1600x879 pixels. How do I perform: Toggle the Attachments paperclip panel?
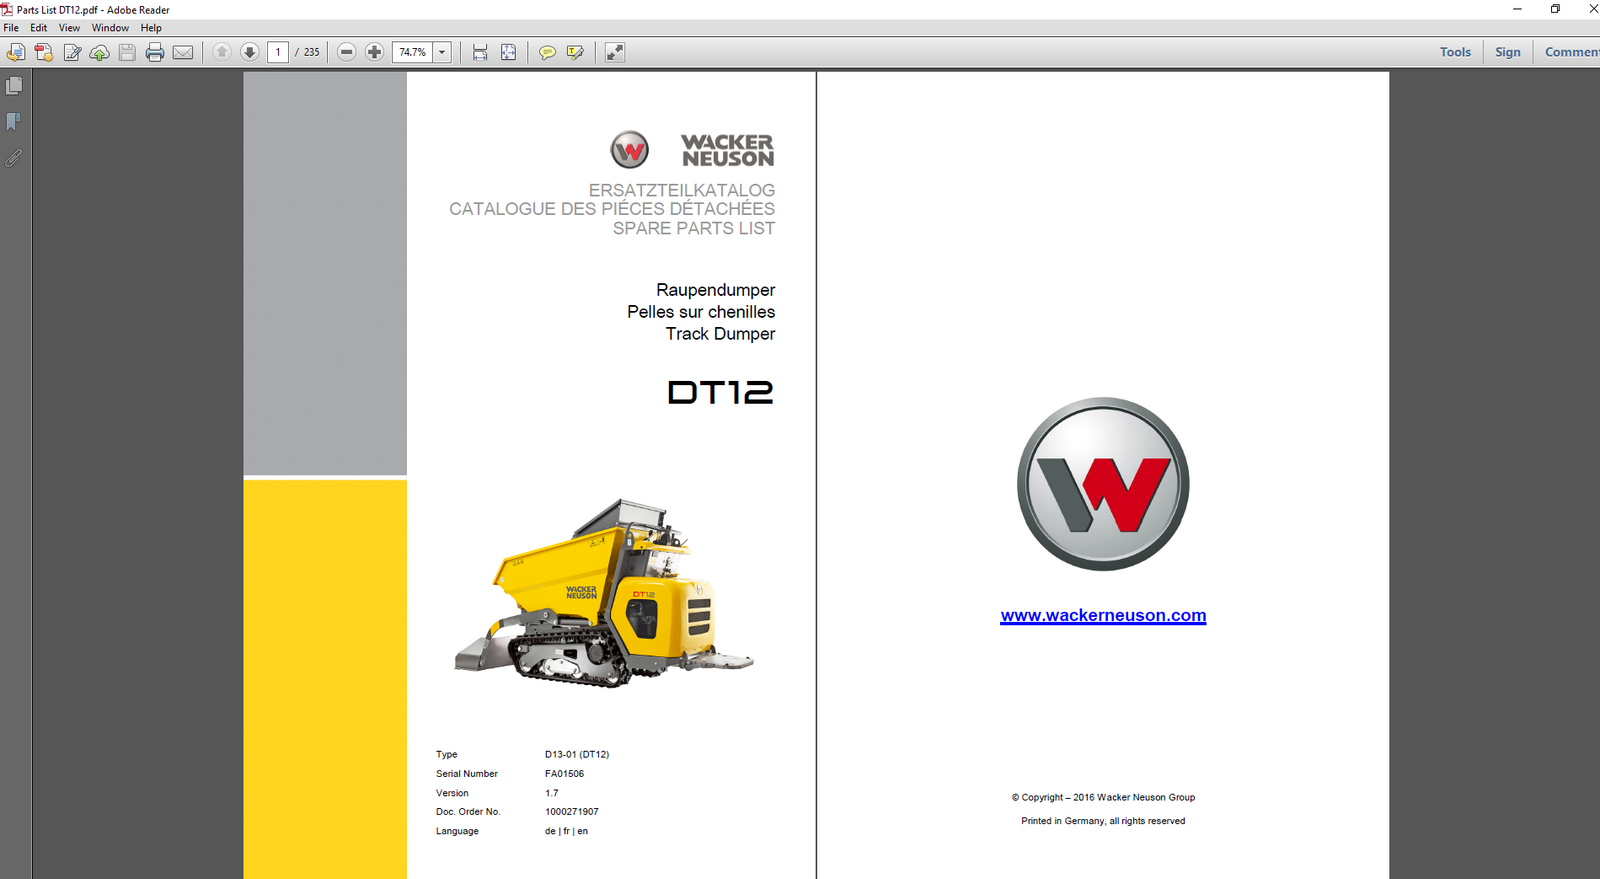[x=14, y=158]
